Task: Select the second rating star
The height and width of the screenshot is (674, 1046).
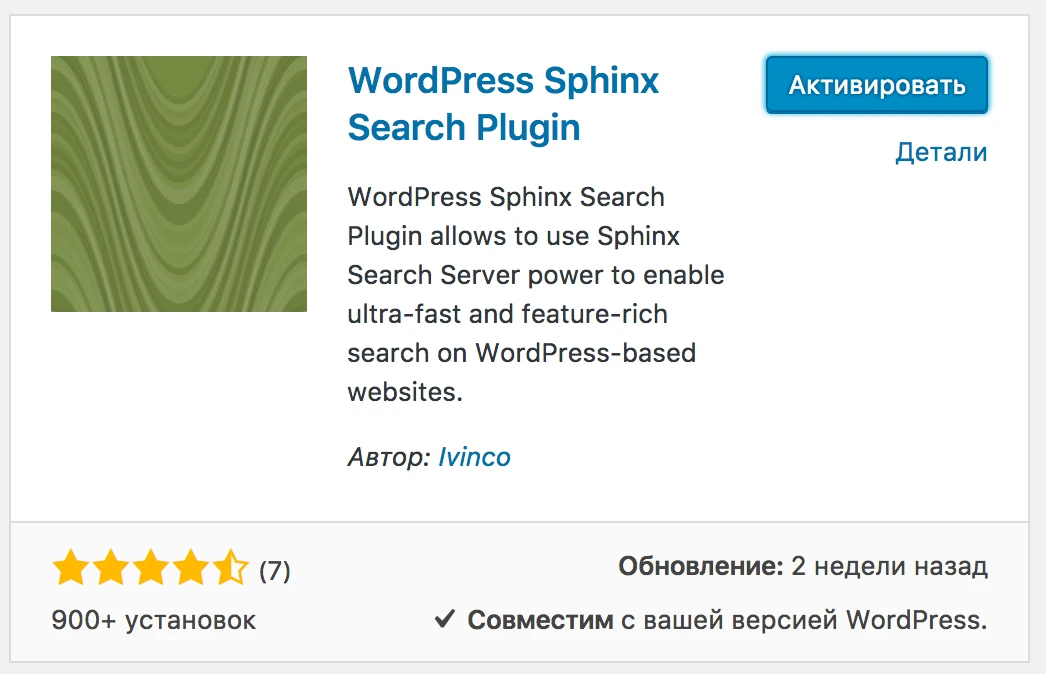Action: coord(112,567)
